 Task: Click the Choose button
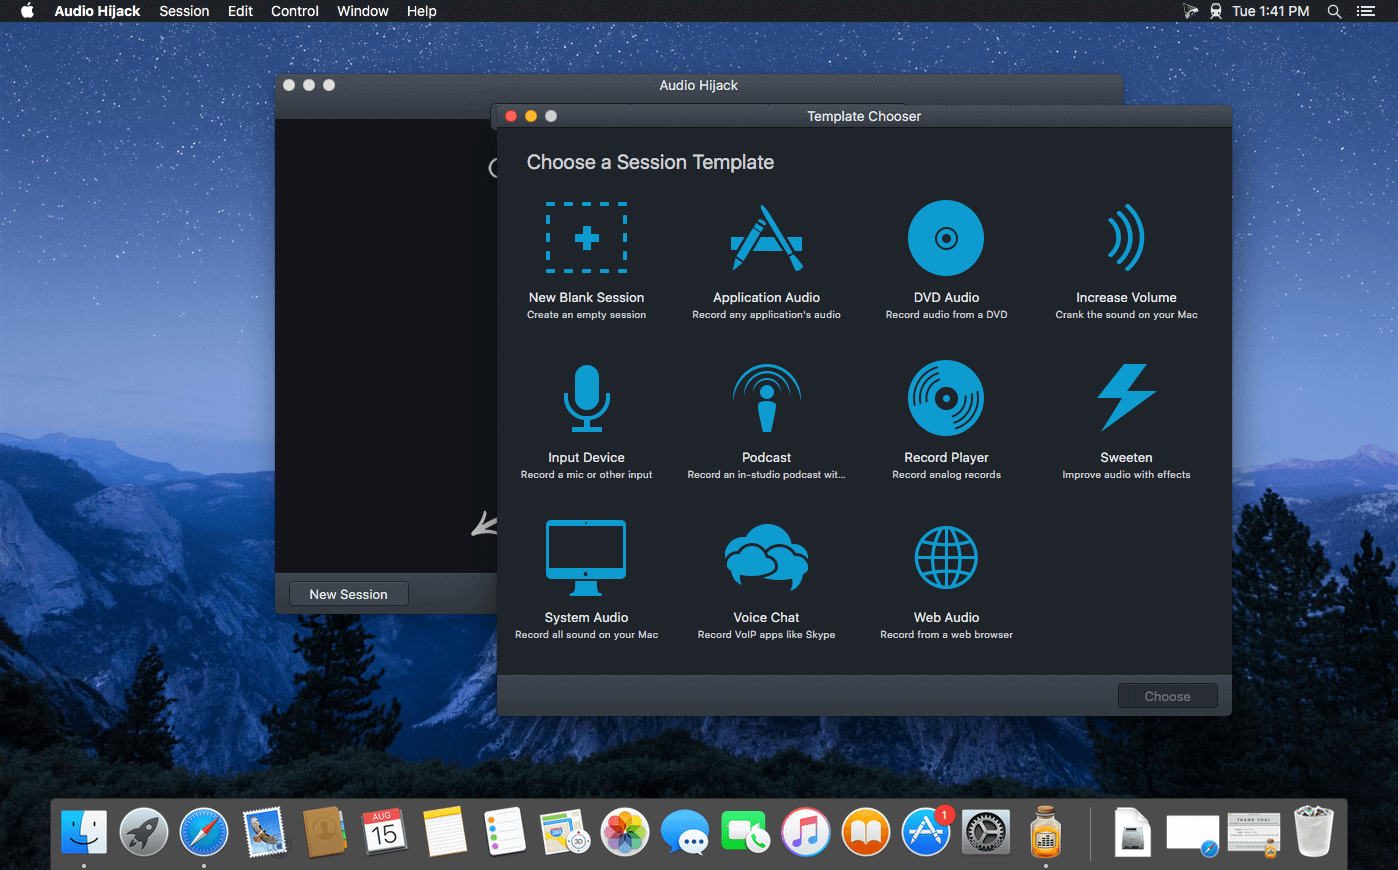pos(1167,695)
